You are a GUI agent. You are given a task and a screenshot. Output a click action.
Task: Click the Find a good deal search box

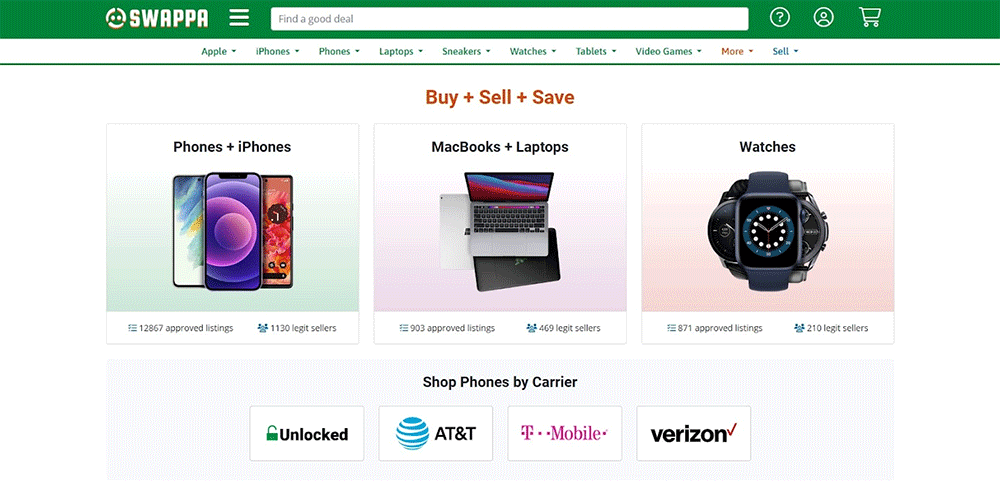click(509, 19)
